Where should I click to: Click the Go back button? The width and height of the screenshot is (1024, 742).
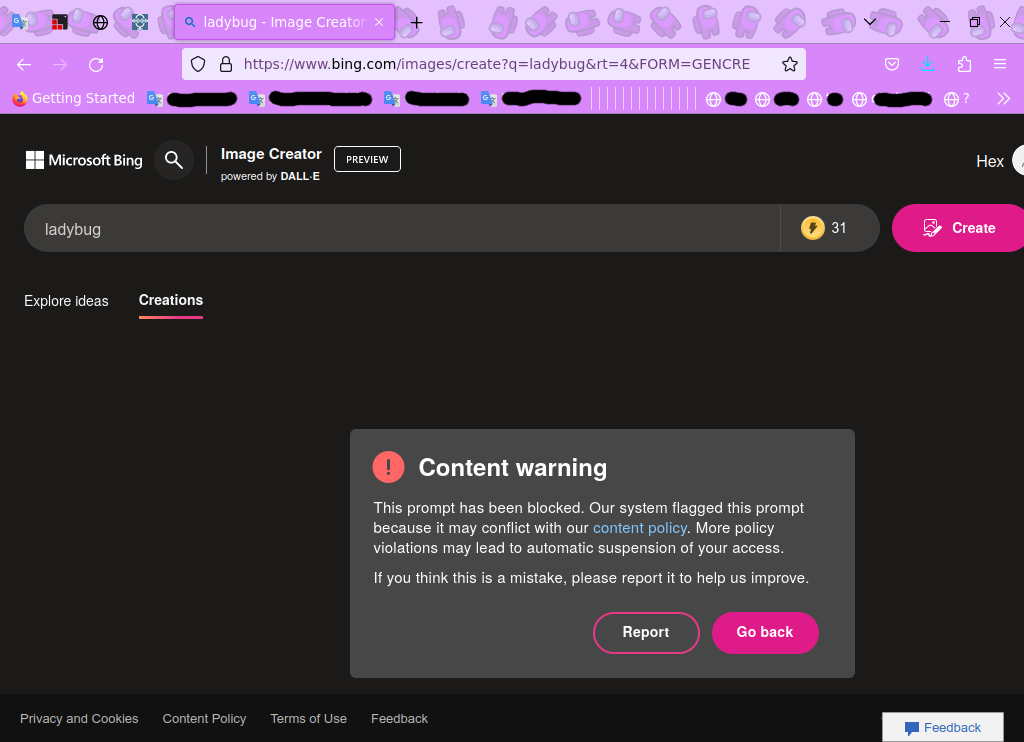click(x=765, y=632)
